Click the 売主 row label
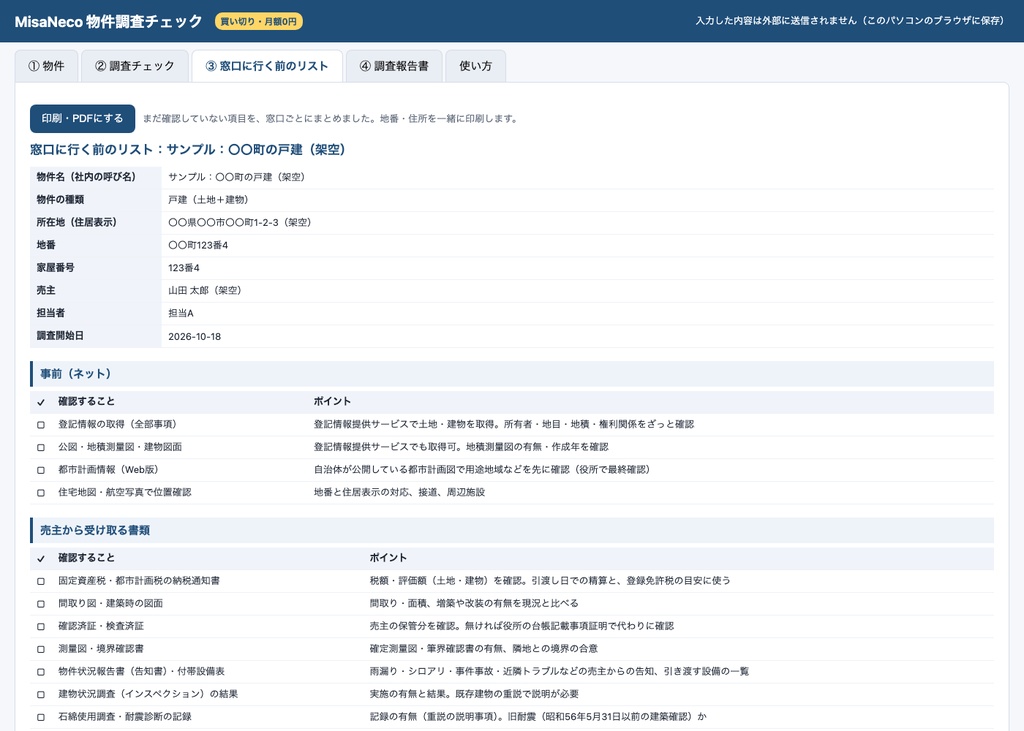 pyautogui.click(x=46, y=290)
